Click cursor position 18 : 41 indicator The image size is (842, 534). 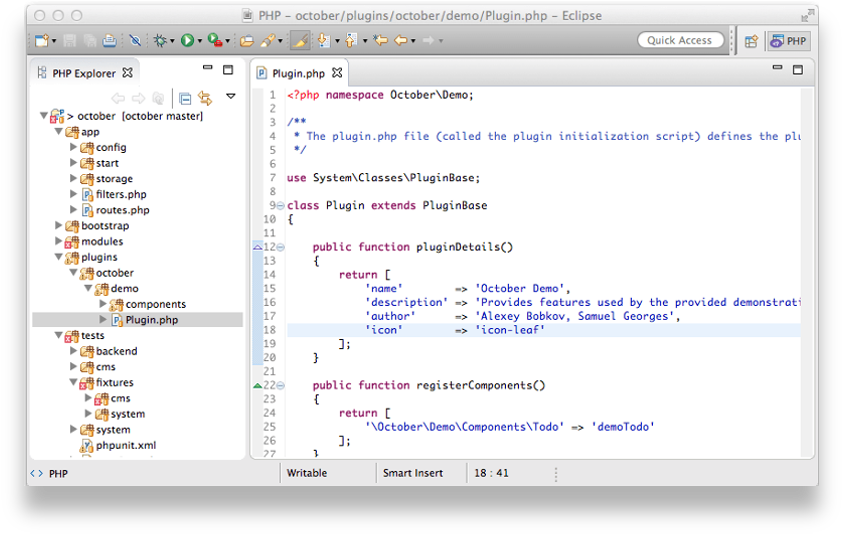click(491, 473)
